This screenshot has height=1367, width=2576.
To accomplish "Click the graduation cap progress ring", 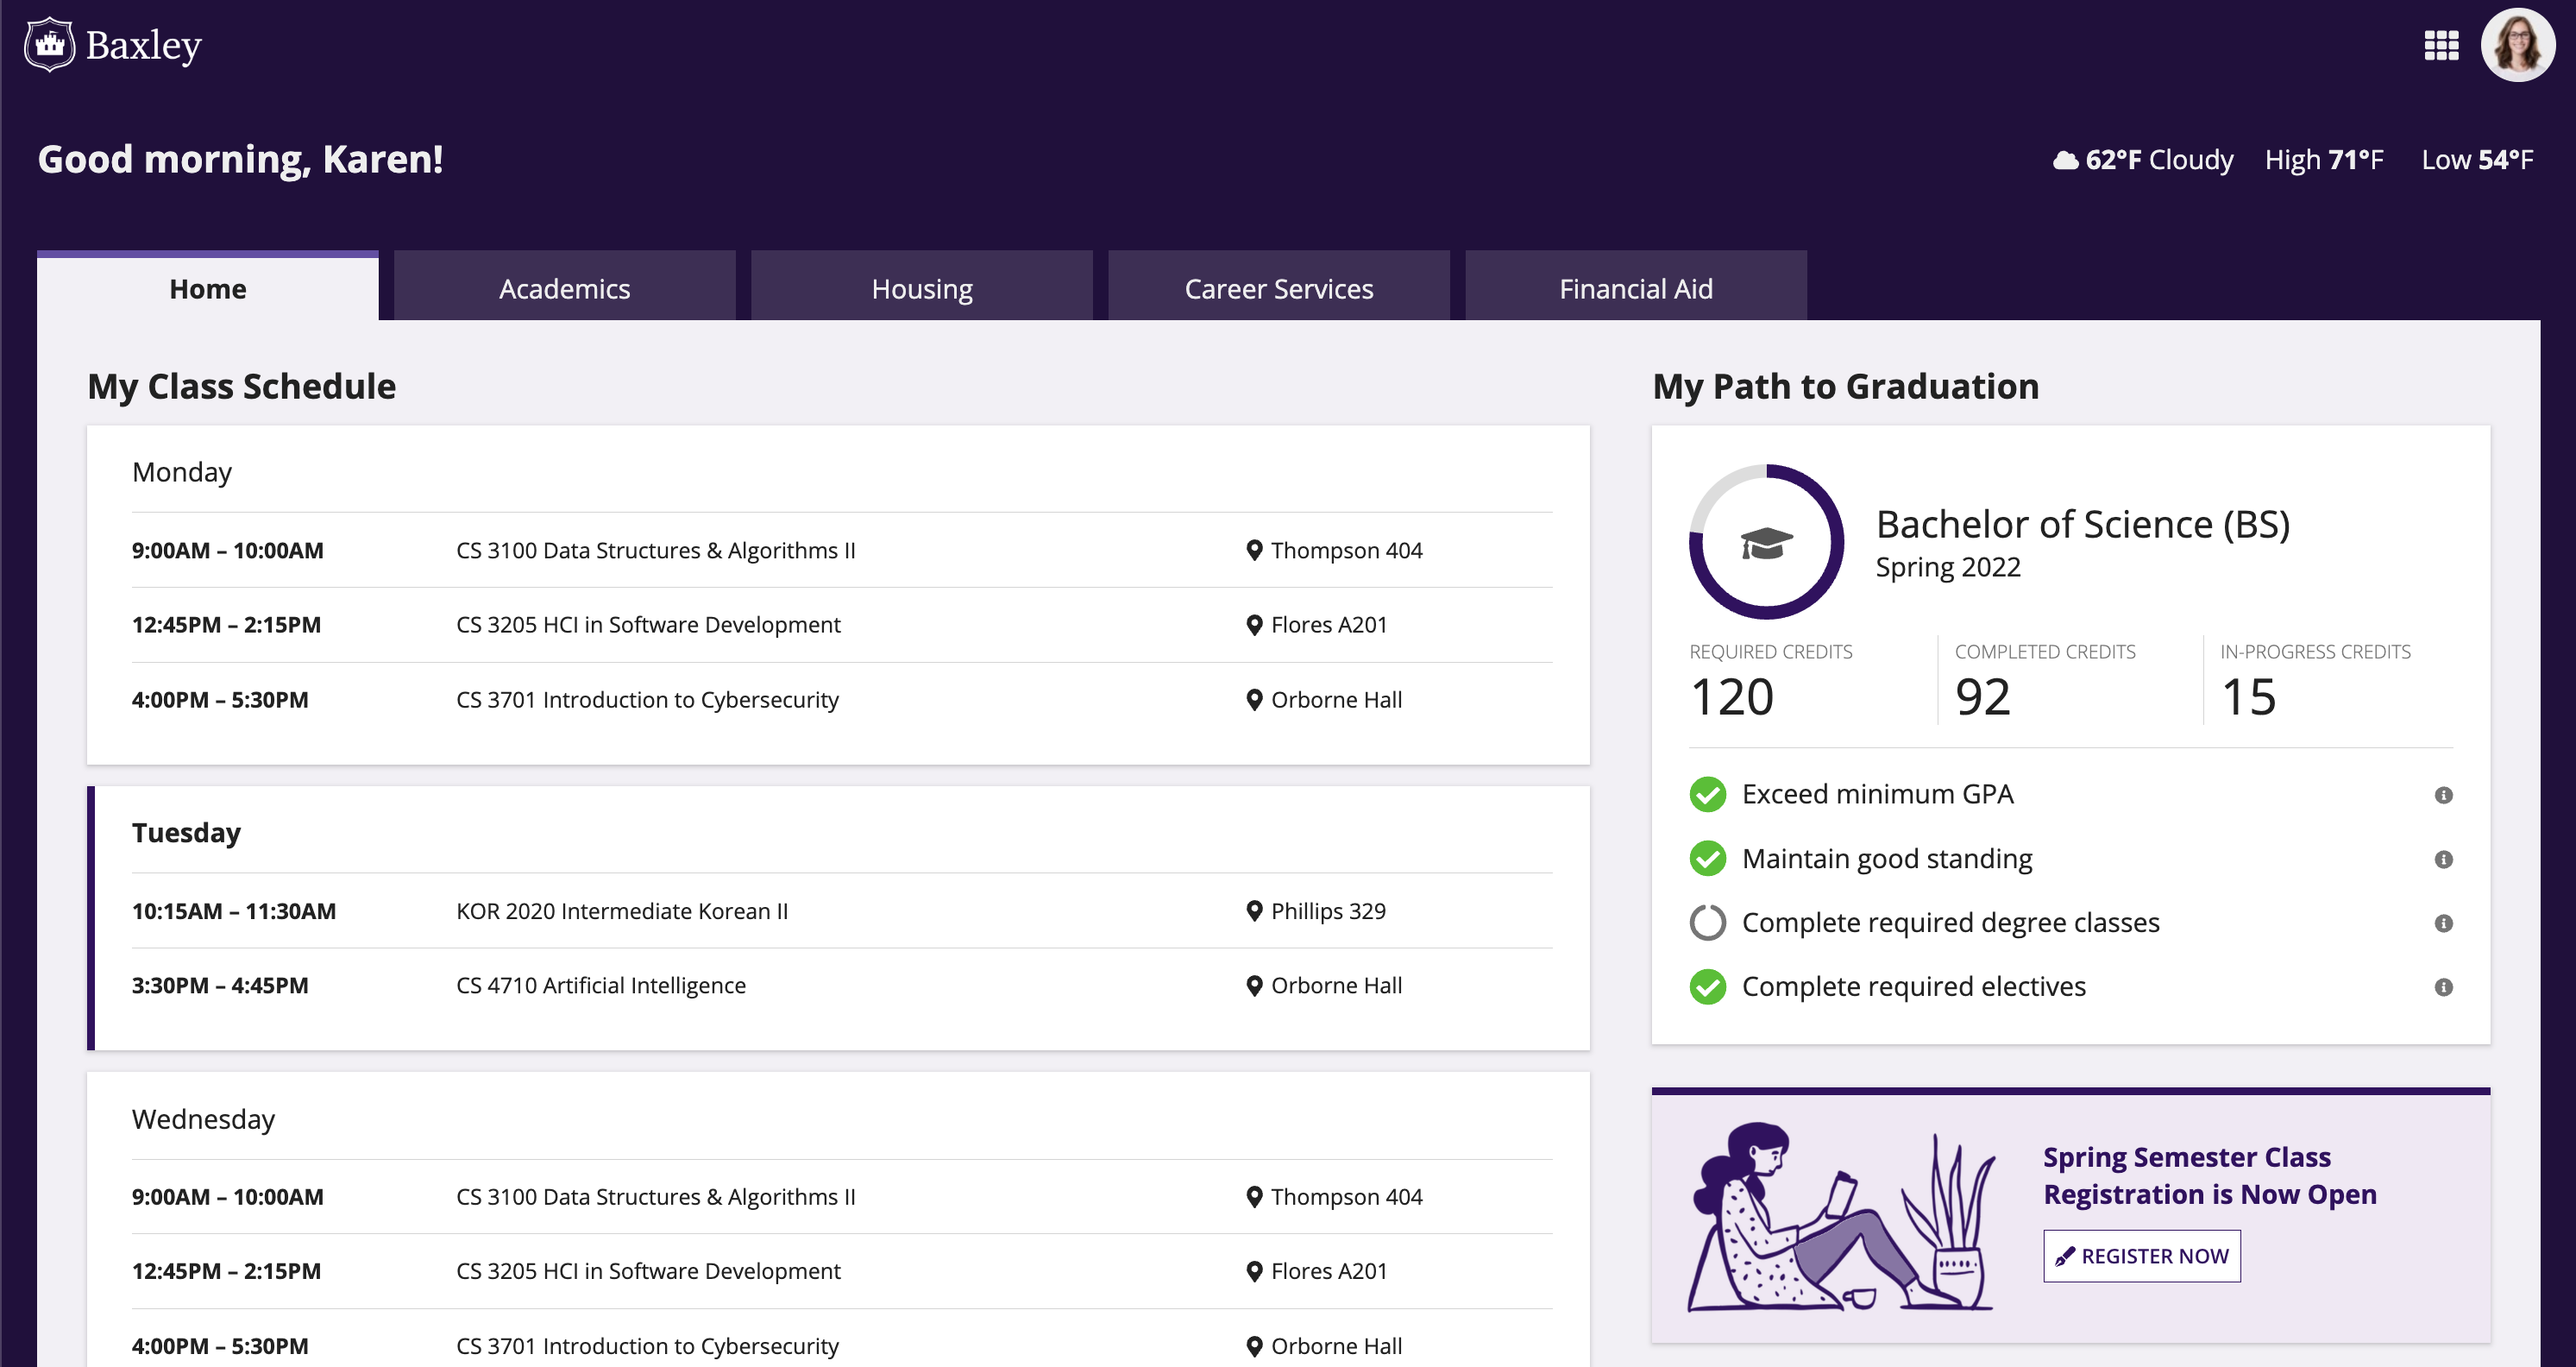I will (1766, 541).
